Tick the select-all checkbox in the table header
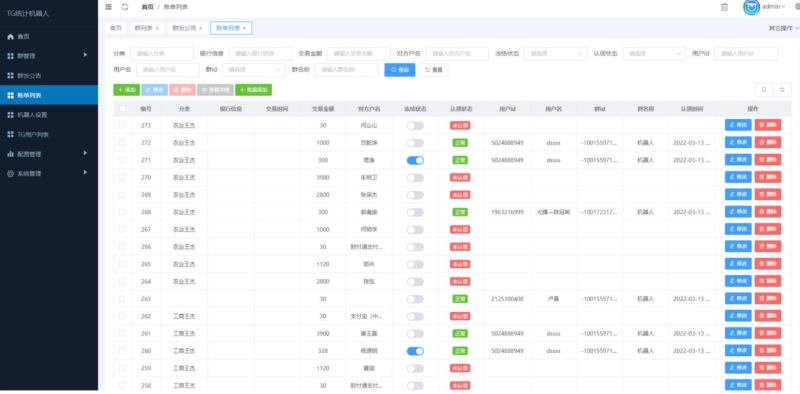This screenshot has width=800, height=394. click(x=122, y=109)
